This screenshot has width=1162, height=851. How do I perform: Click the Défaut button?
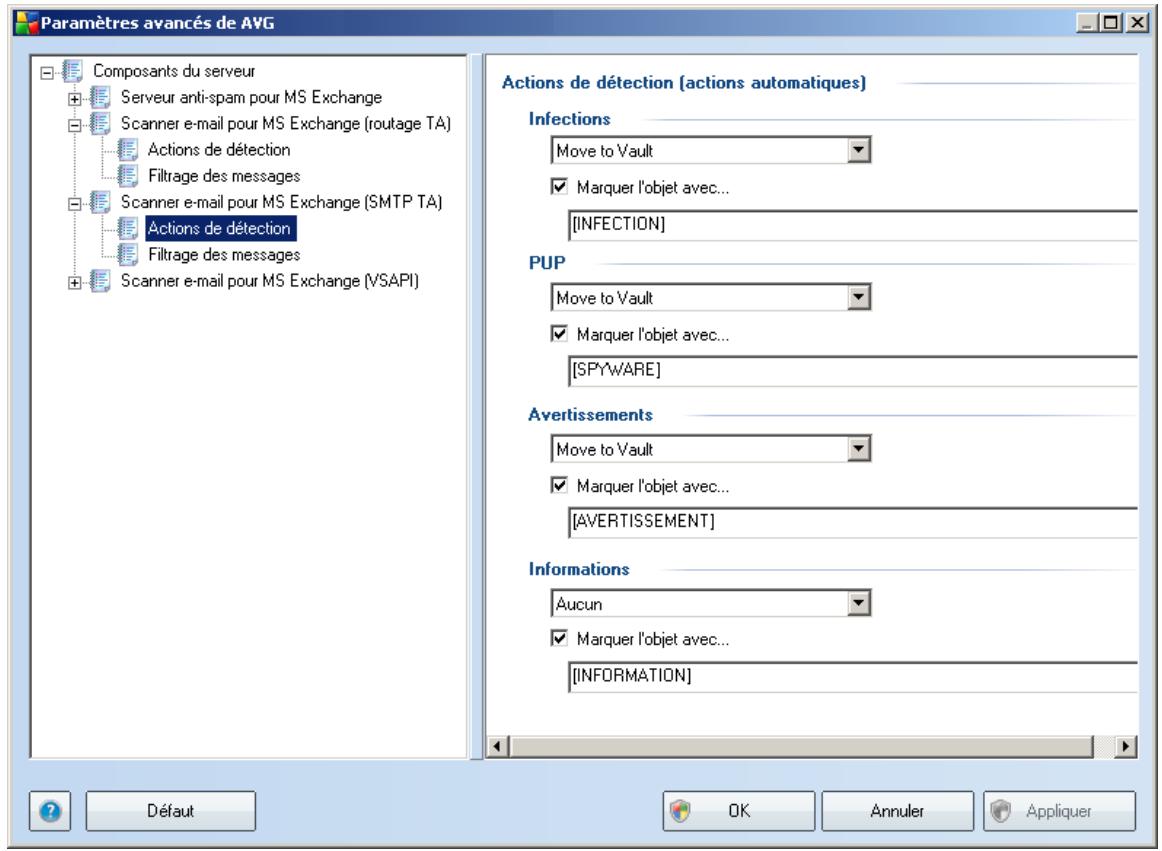(170, 811)
